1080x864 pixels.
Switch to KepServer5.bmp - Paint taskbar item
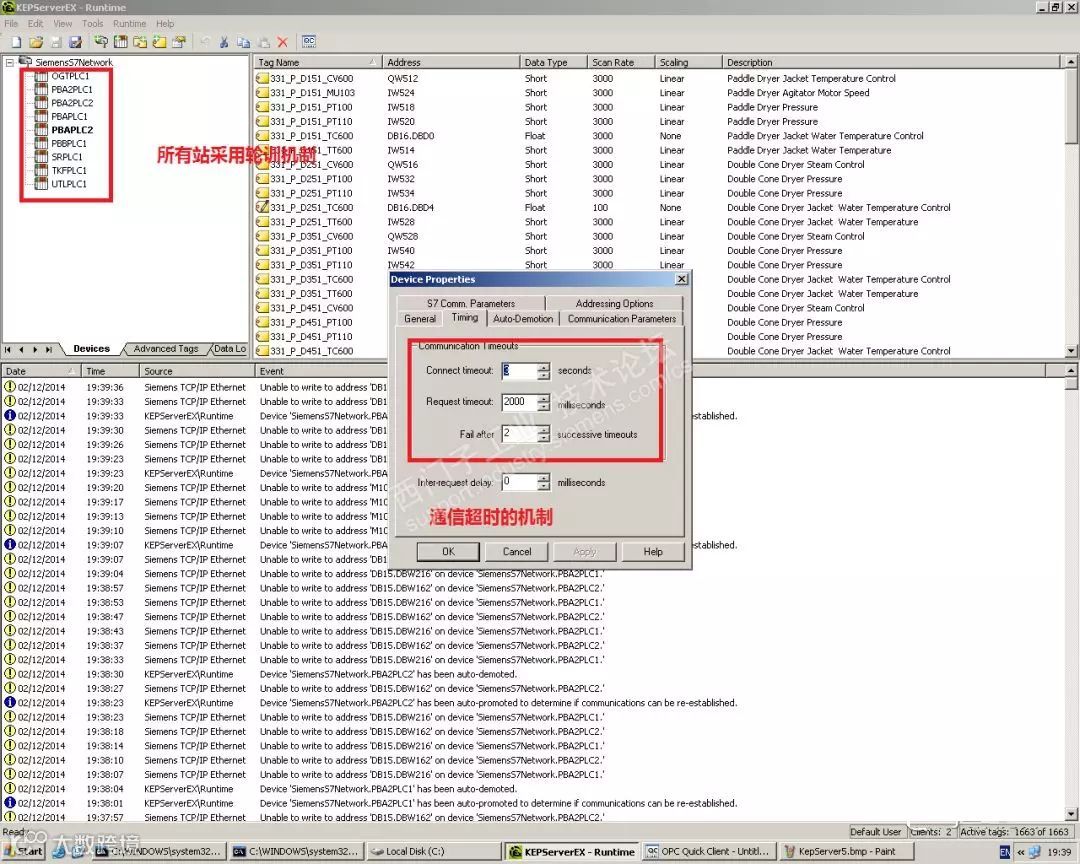click(x=847, y=852)
